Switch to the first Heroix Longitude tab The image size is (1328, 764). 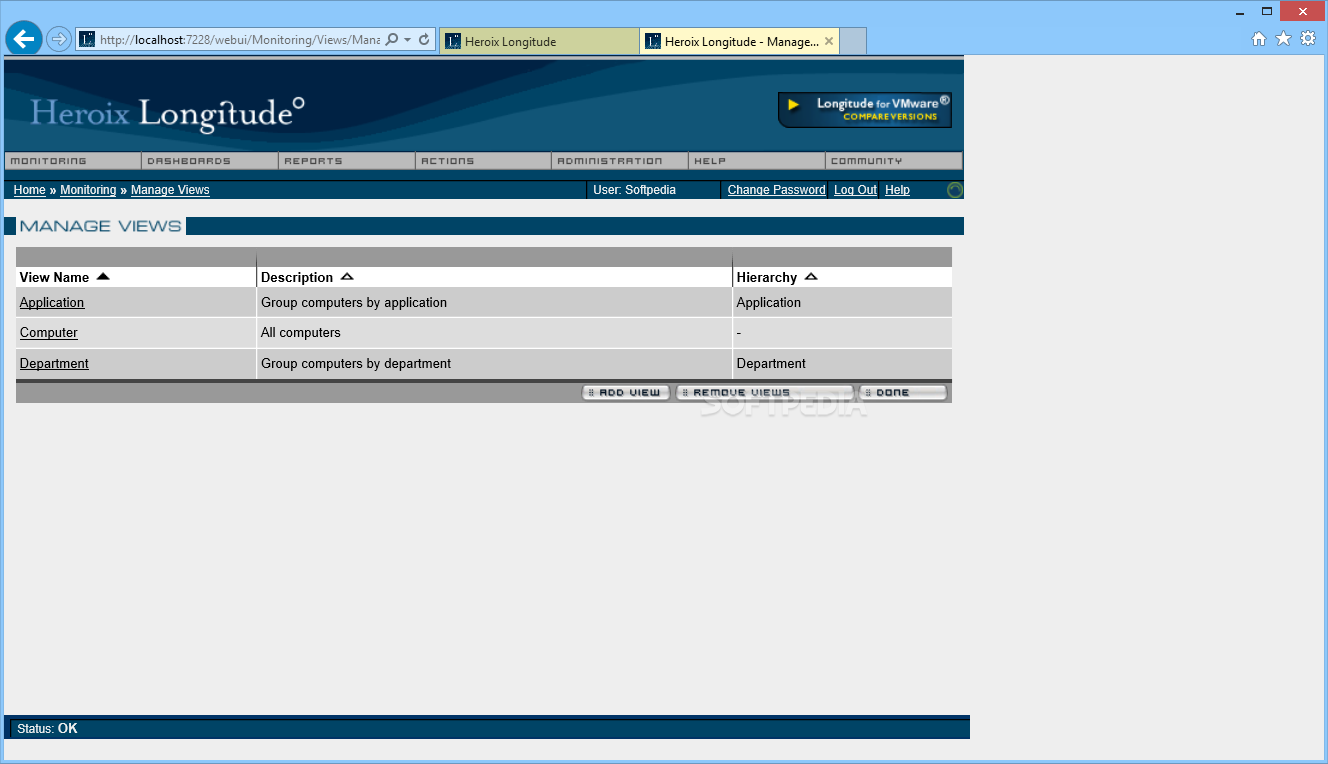539,41
